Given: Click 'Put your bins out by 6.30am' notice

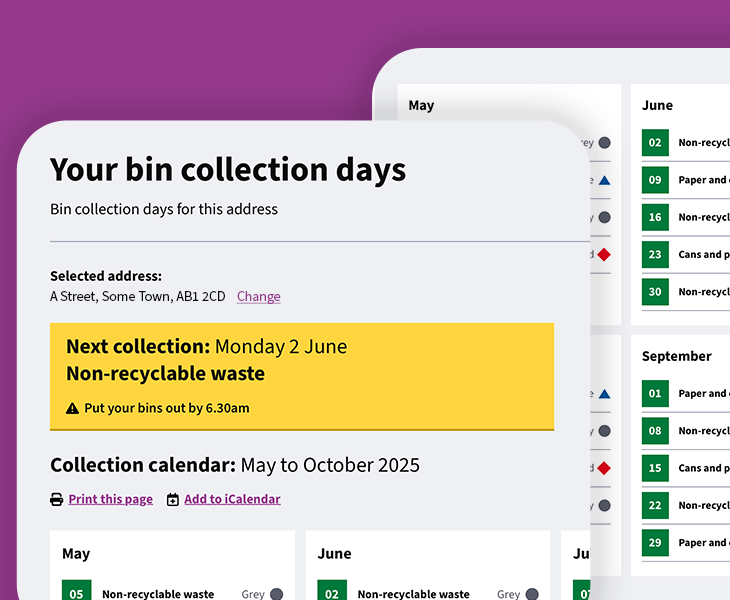Looking at the screenshot, I should [x=167, y=408].
